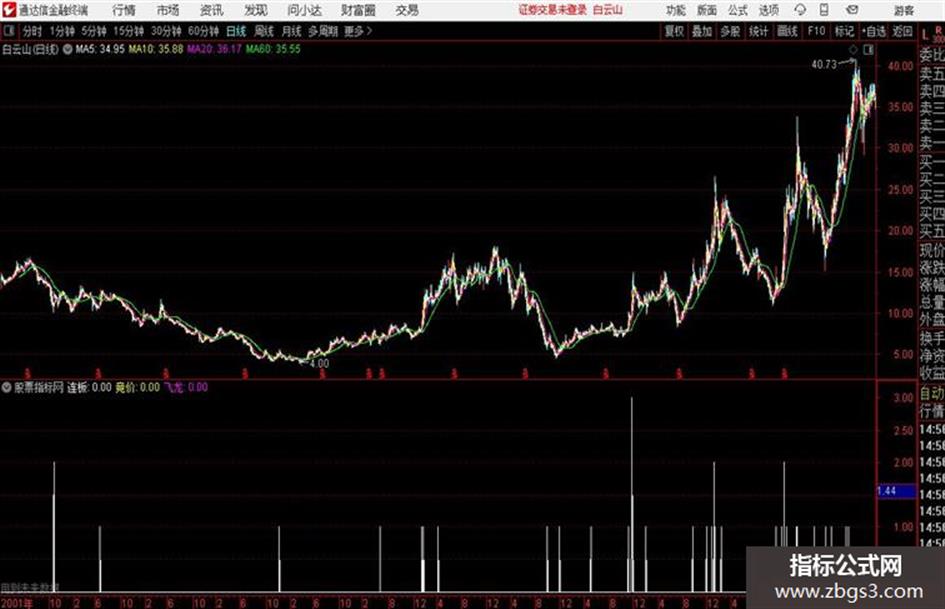This screenshot has width=945, height=609.
Task: Add stock via the +自选 button
Action: click(873, 31)
